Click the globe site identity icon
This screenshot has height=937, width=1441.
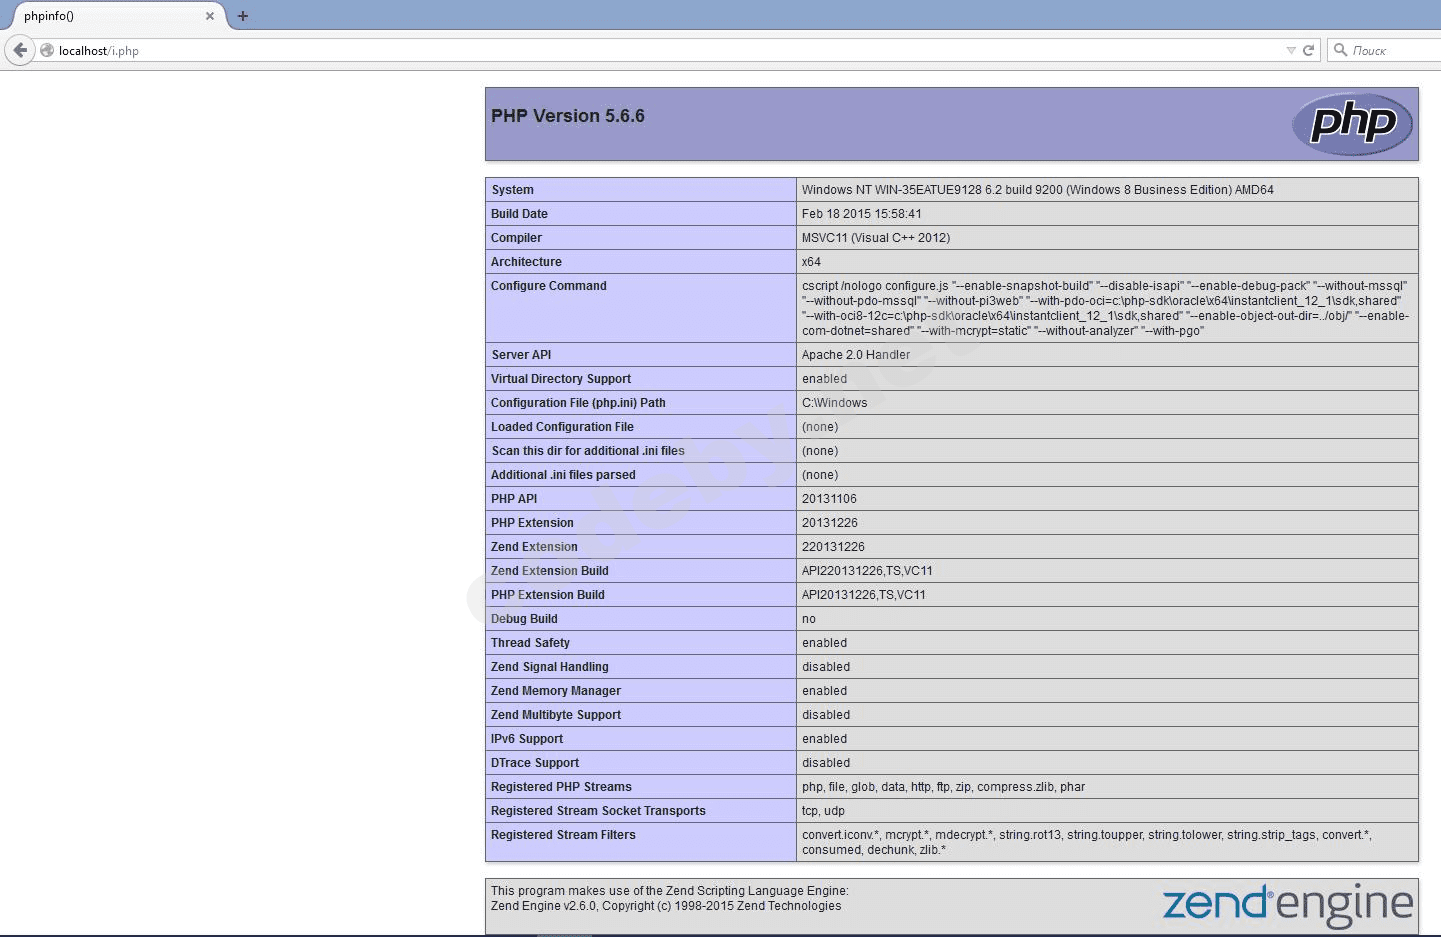tap(47, 50)
